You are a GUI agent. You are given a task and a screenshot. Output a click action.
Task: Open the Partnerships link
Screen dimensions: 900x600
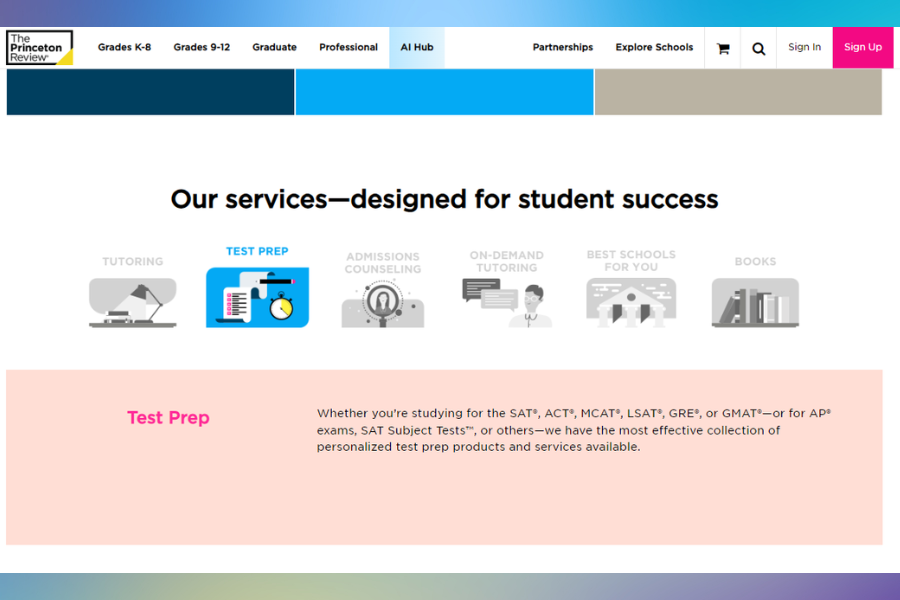coord(562,47)
